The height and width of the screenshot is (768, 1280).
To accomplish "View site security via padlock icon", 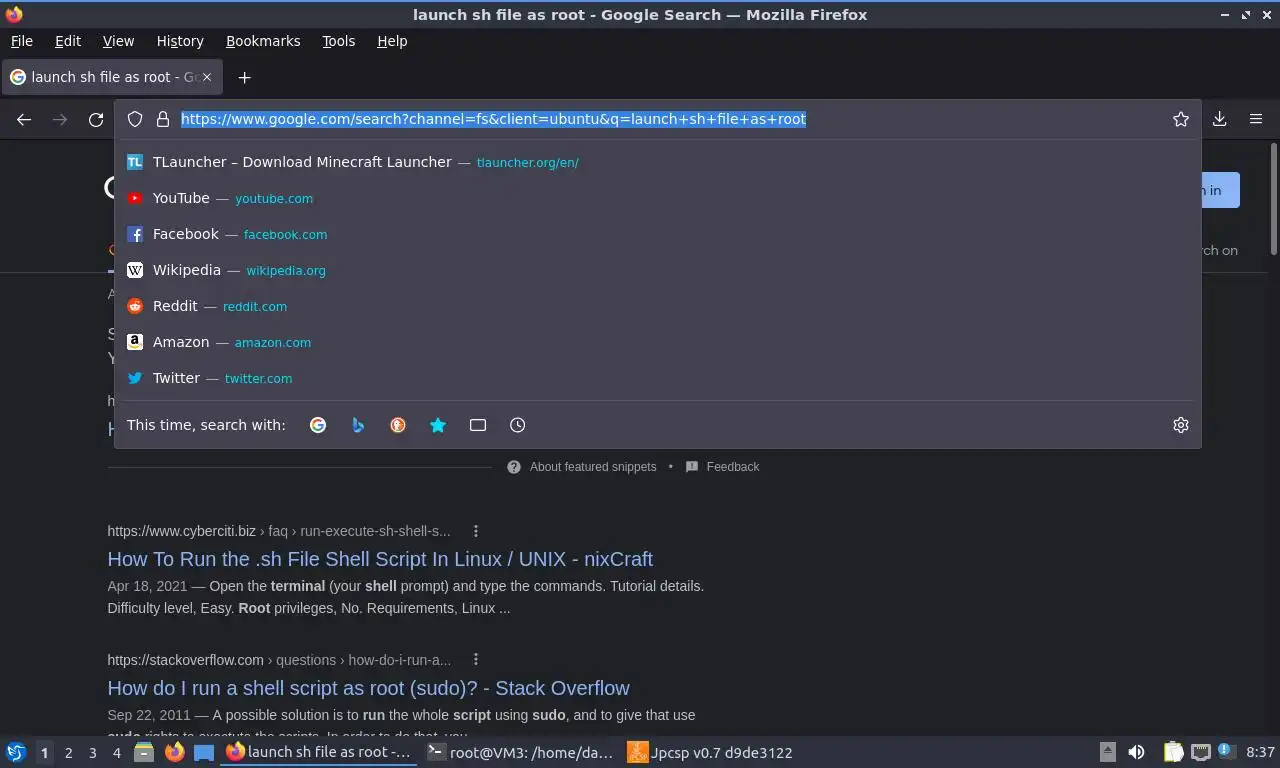I will [163, 119].
